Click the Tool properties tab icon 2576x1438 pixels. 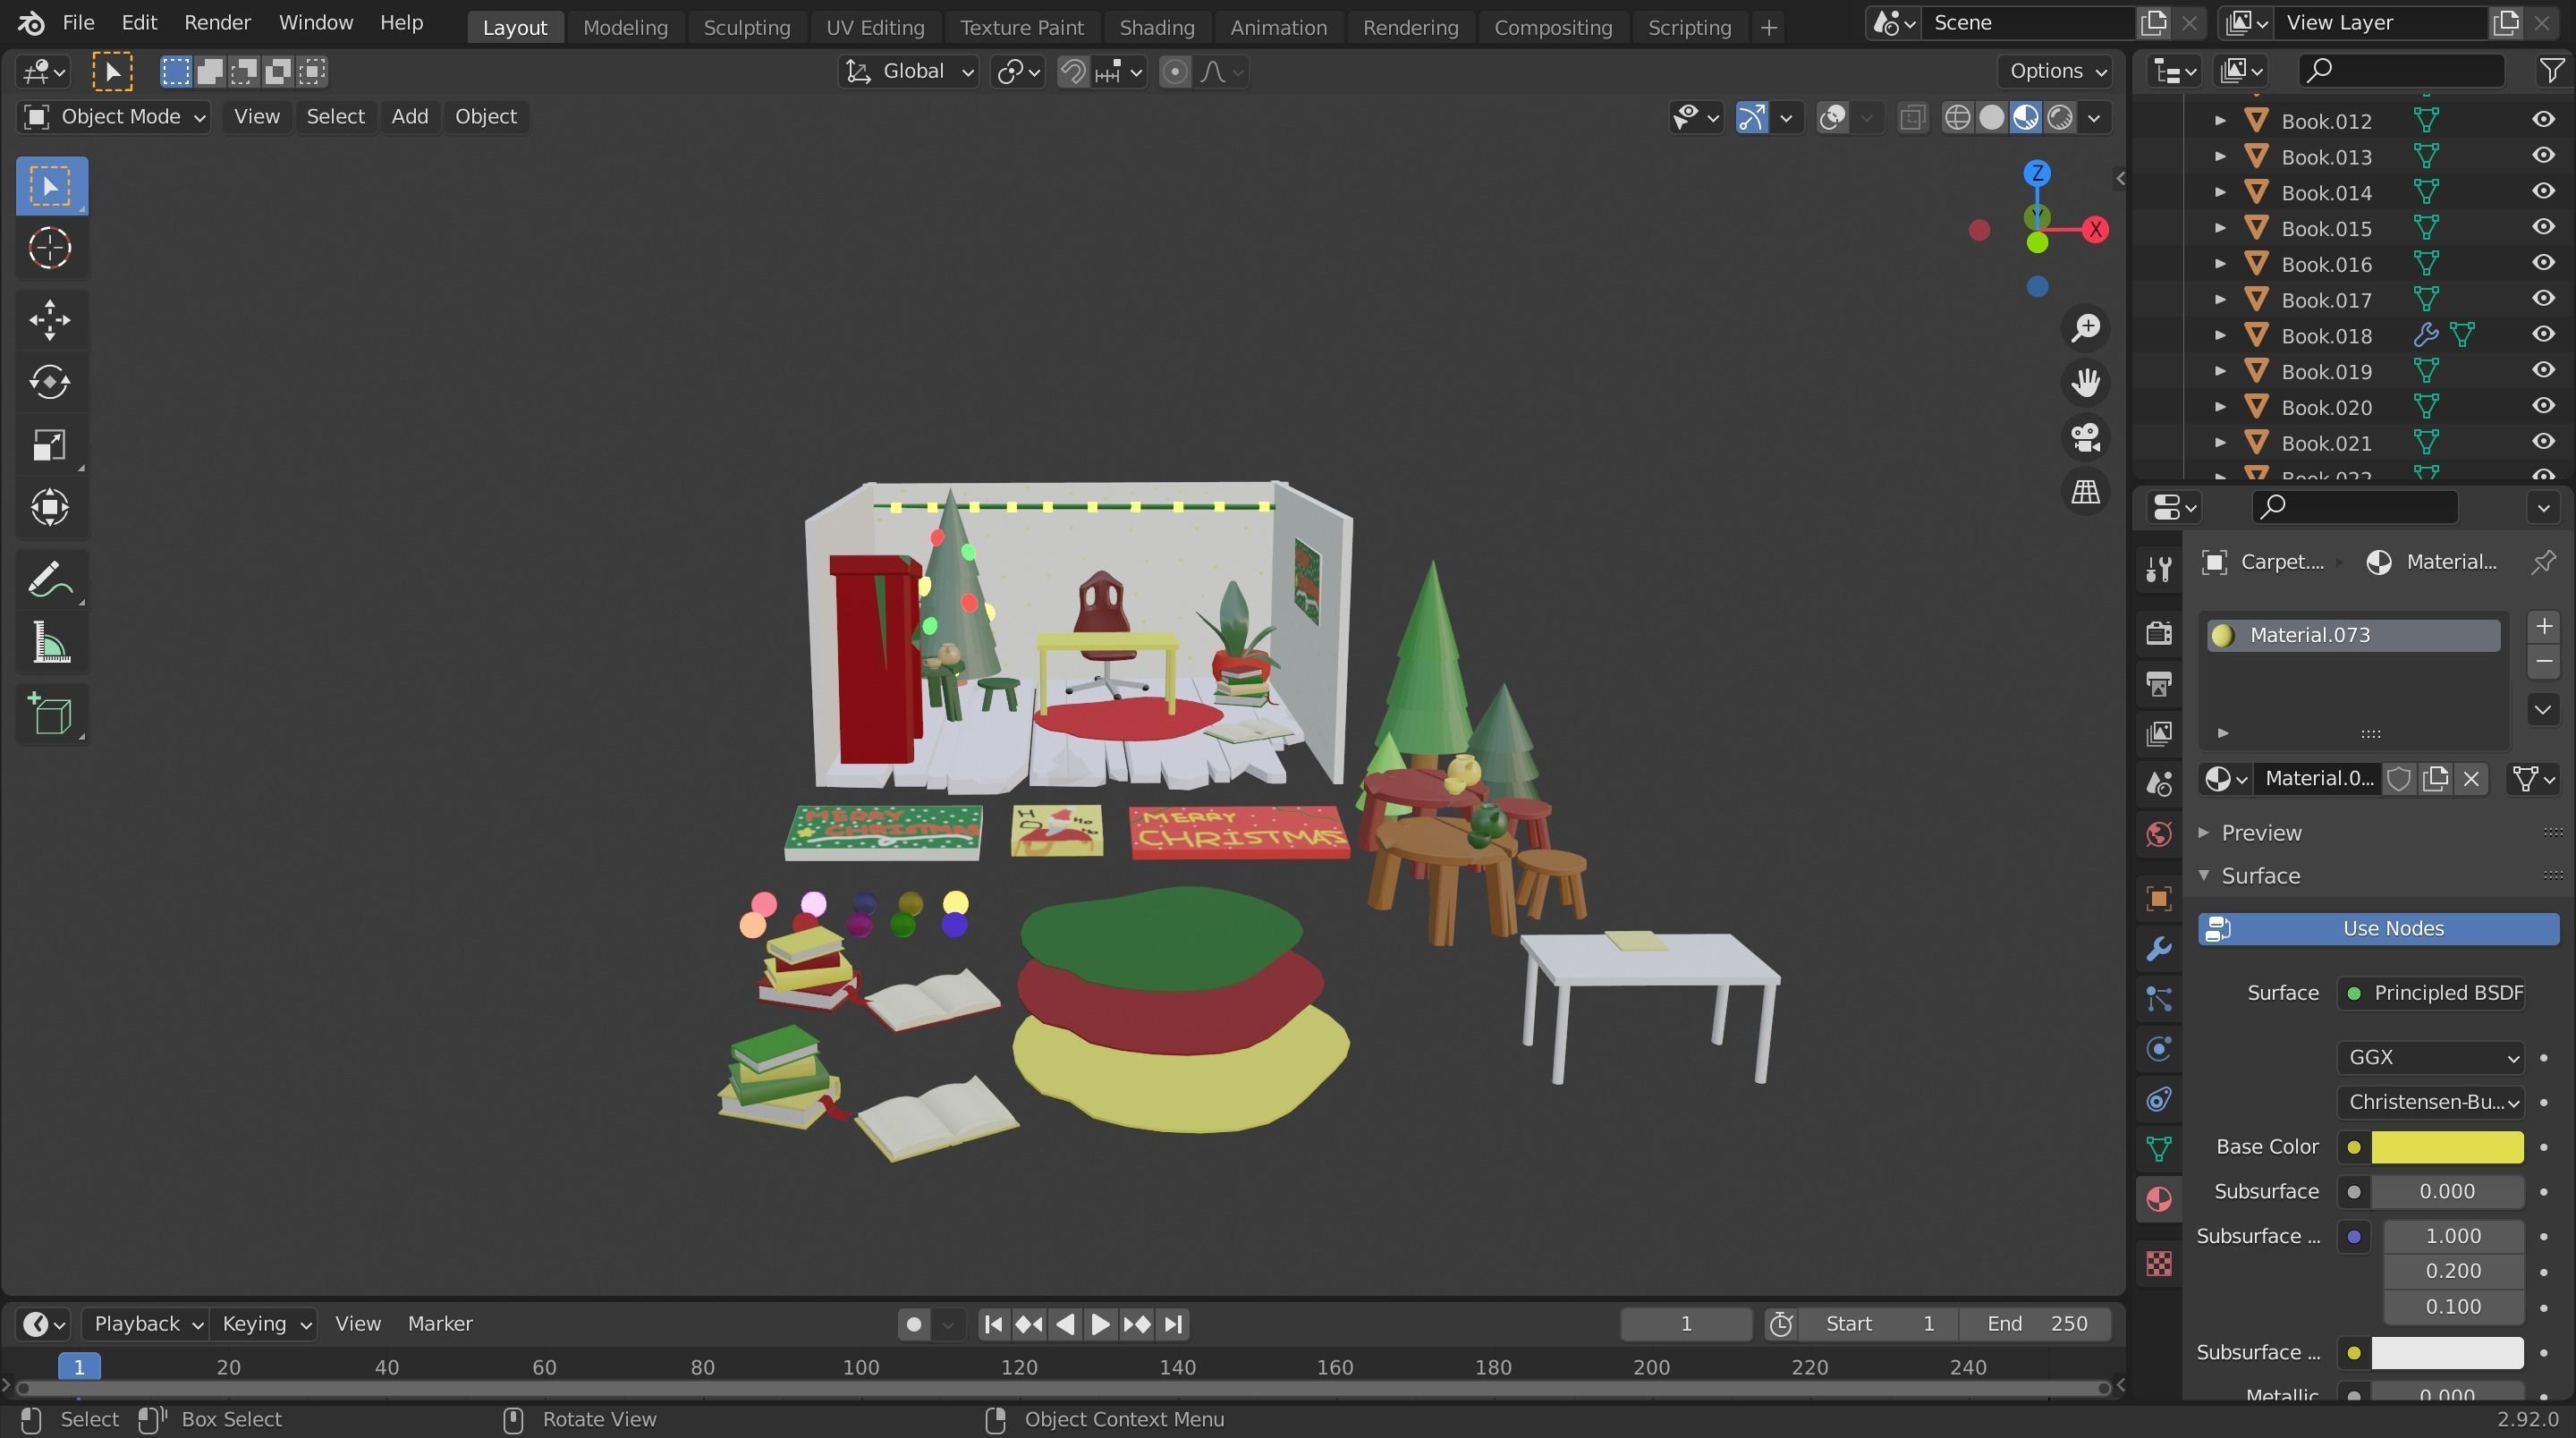pos(2159,569)
